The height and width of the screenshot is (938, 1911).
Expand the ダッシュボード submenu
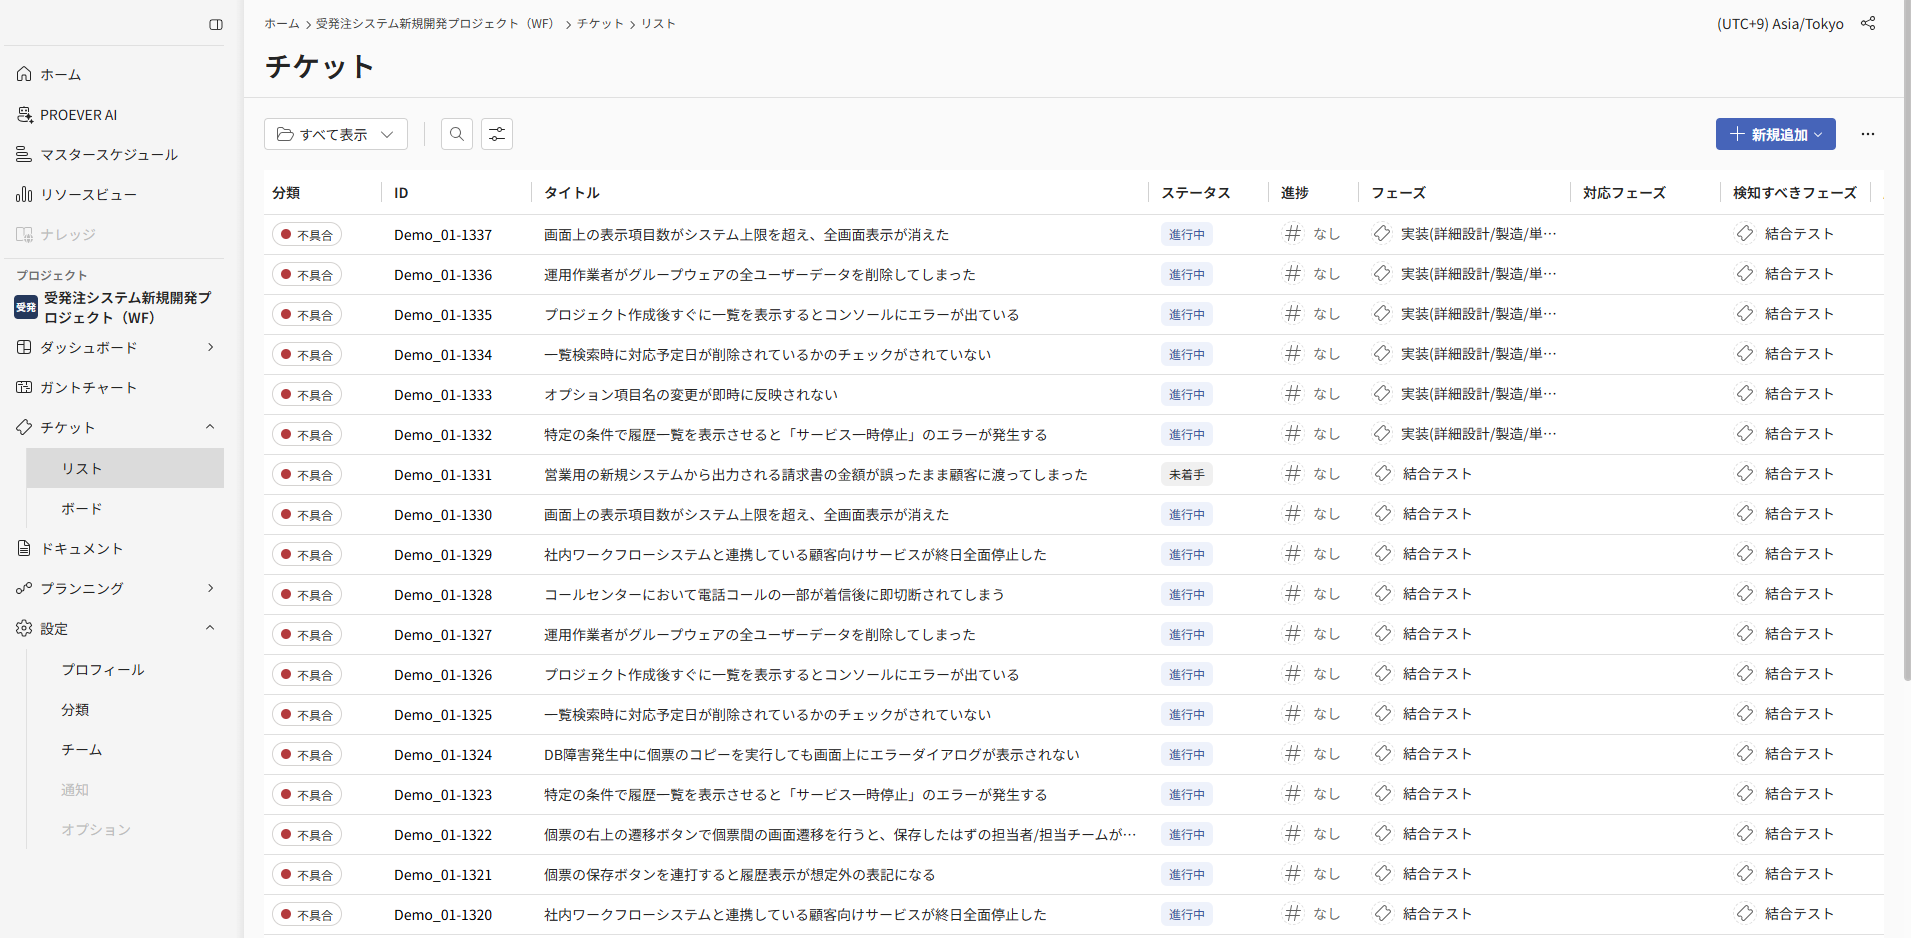[x=210, y=347]
